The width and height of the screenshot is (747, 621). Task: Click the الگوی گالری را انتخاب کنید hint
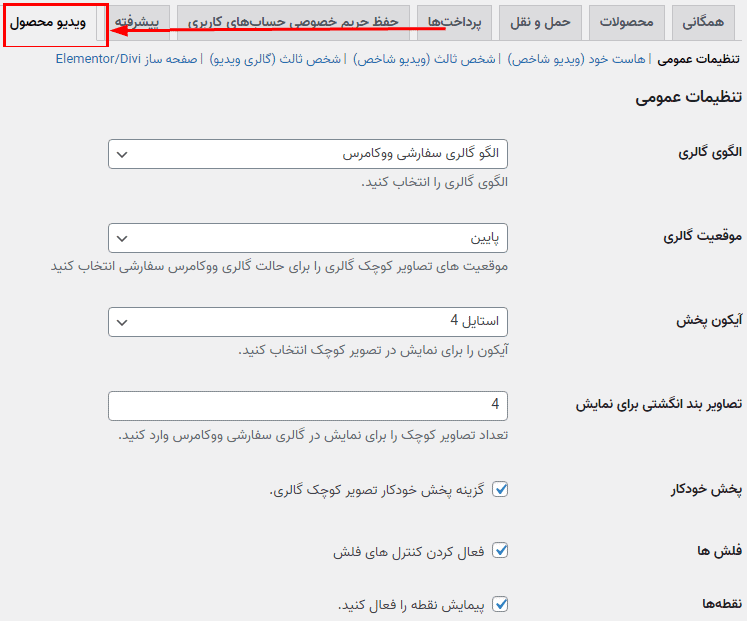434,182
